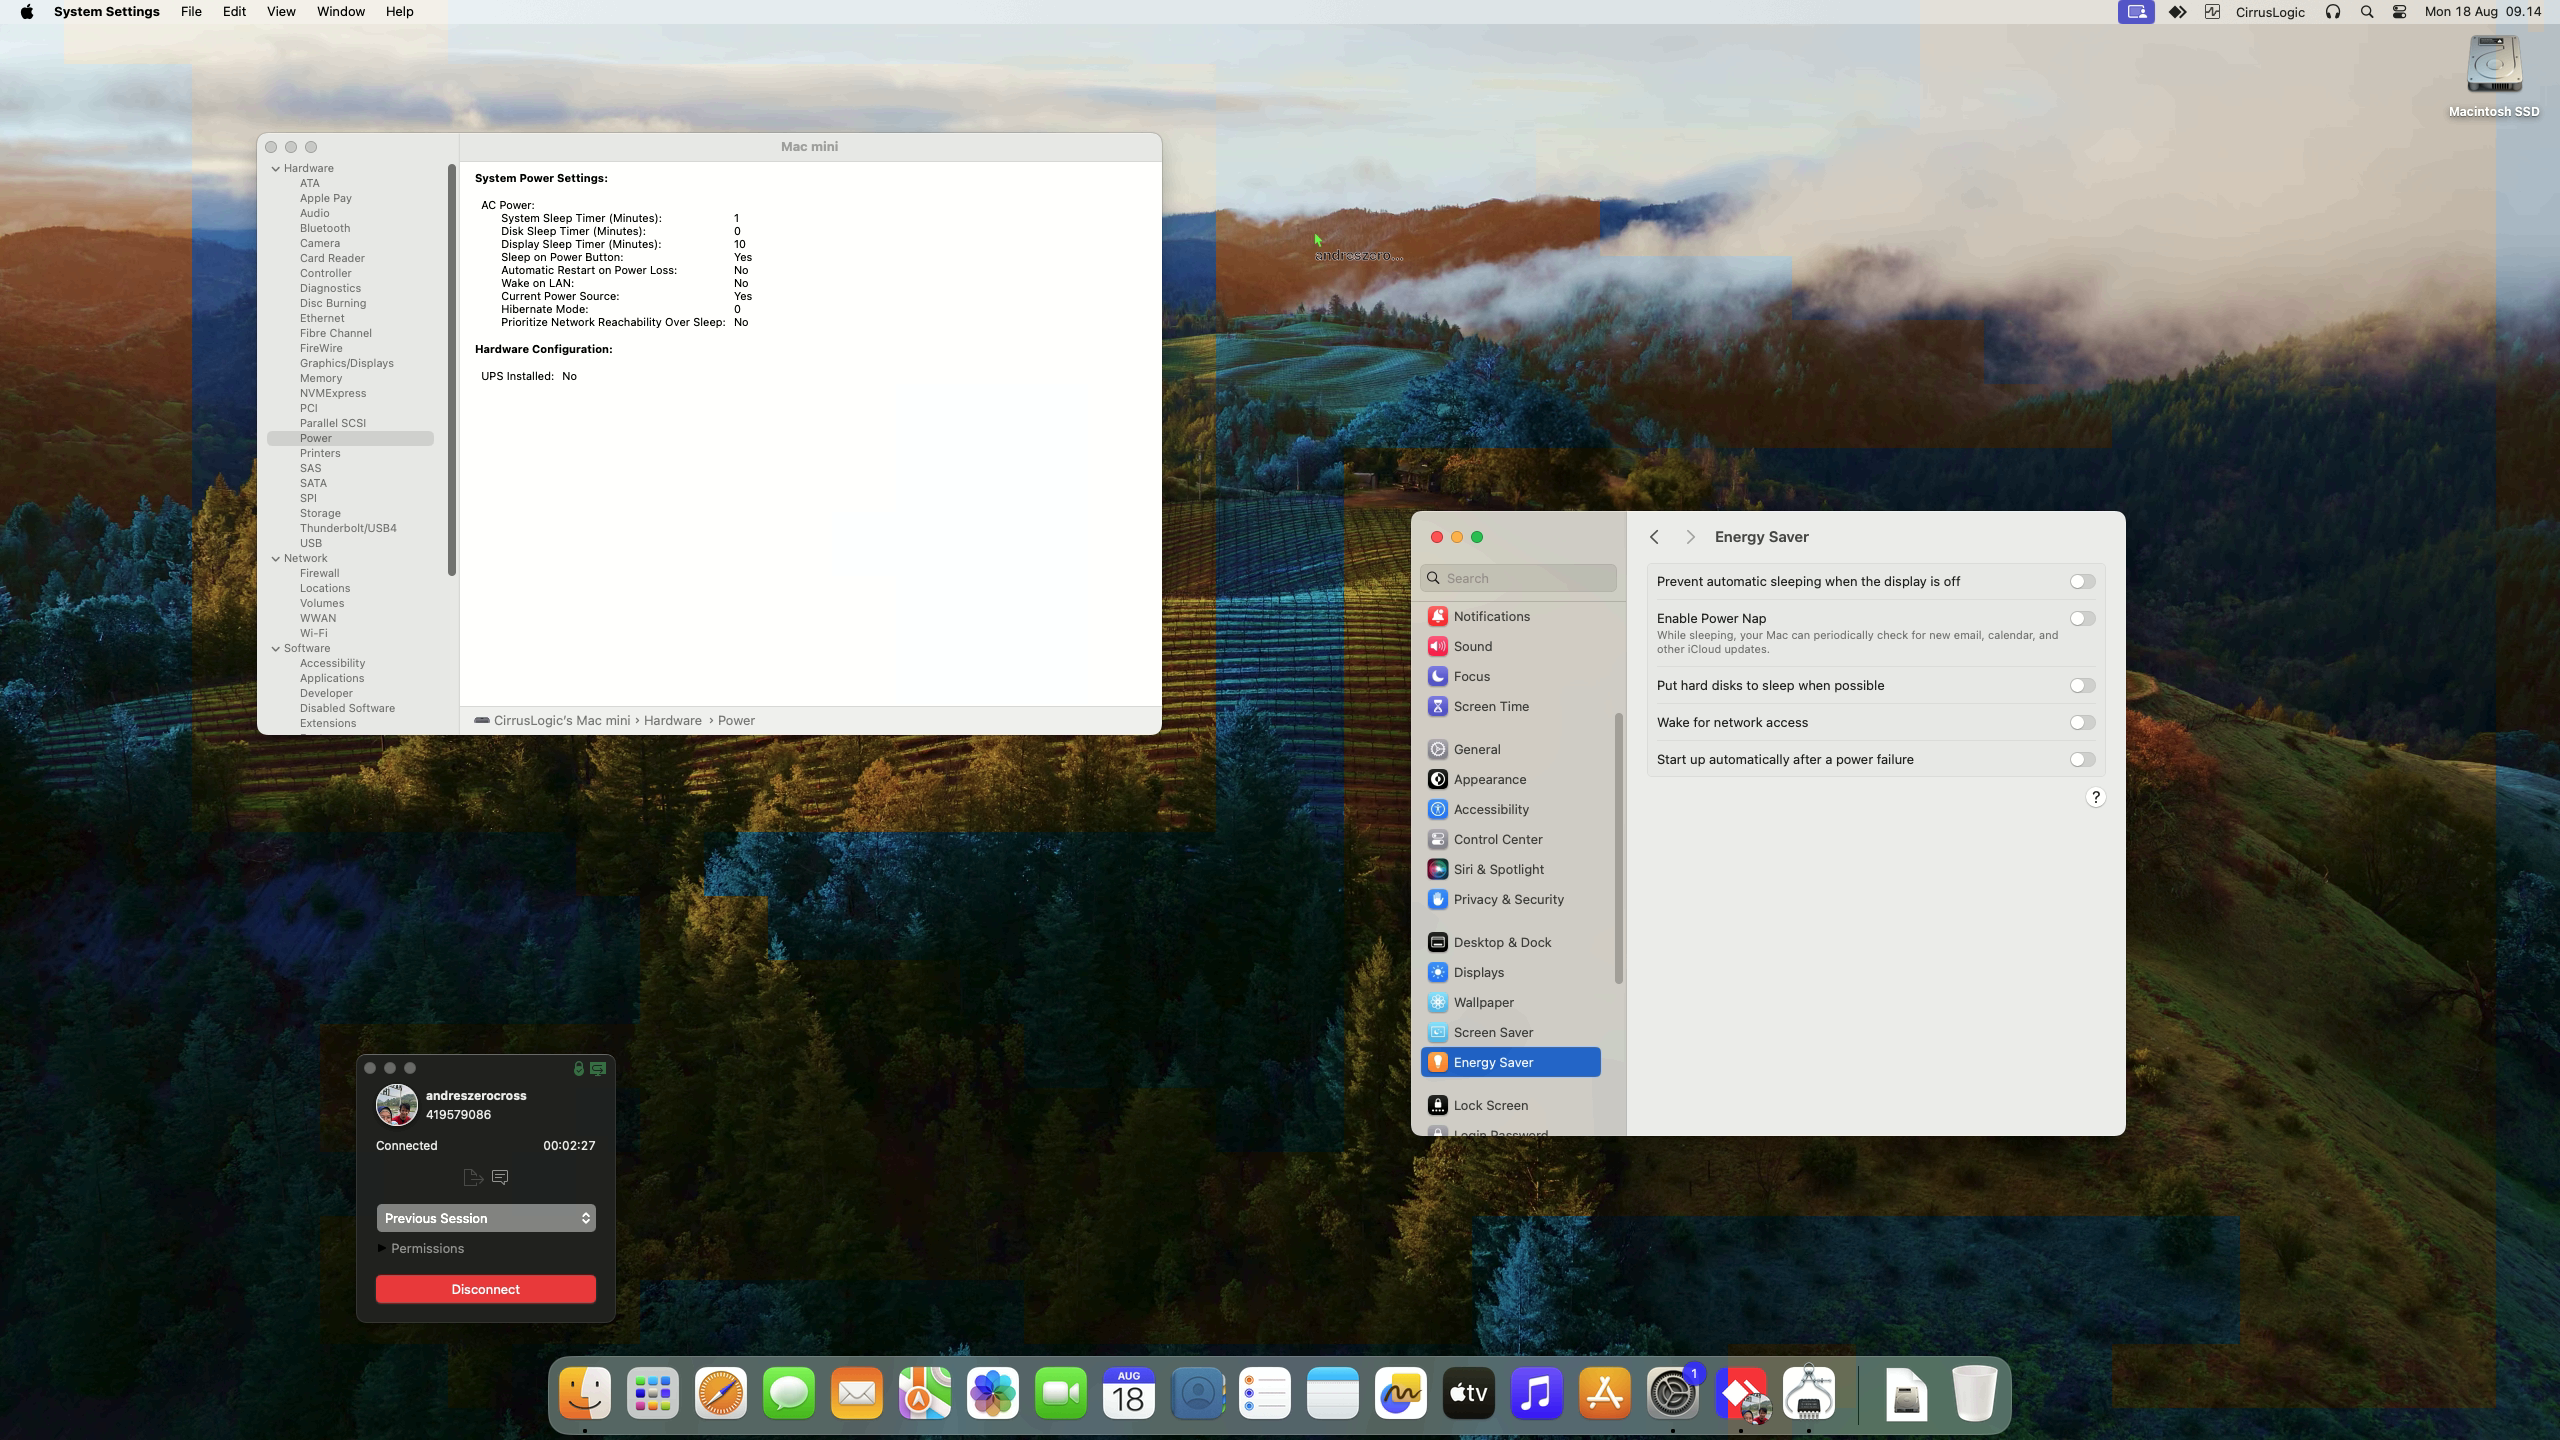Open Spotlight search in menu bar

[x=2366, y=12]
